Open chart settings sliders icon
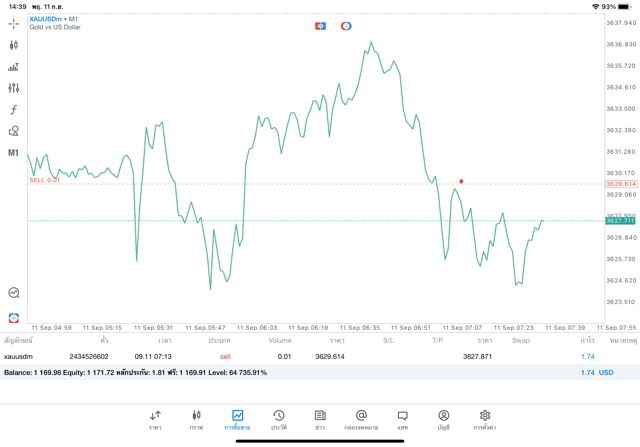This screenshot has width=640, height=447. coord(14,88)
